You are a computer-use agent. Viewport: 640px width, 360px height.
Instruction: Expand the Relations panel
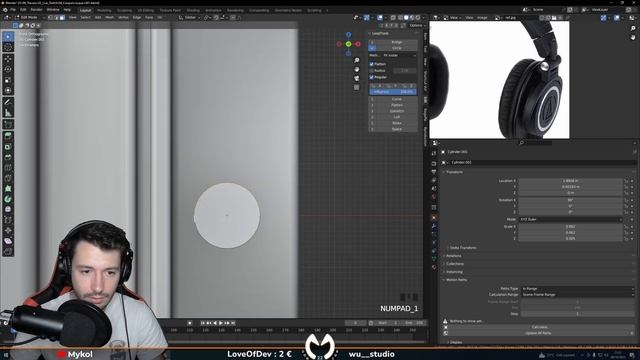(453, 256)
